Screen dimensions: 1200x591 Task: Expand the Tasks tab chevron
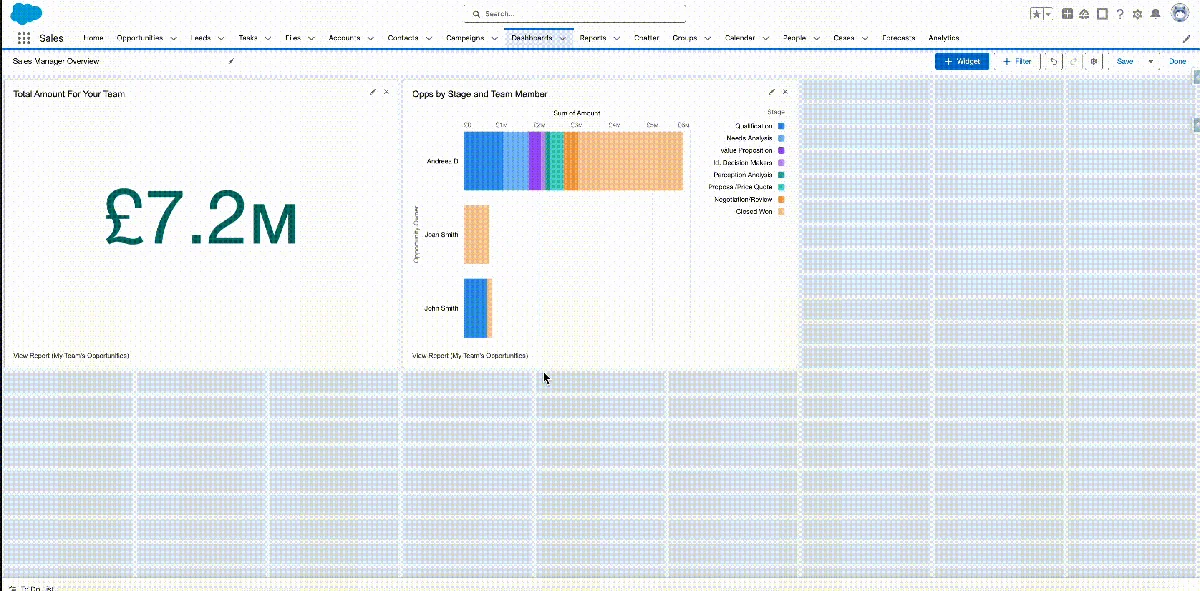point(268,38)
